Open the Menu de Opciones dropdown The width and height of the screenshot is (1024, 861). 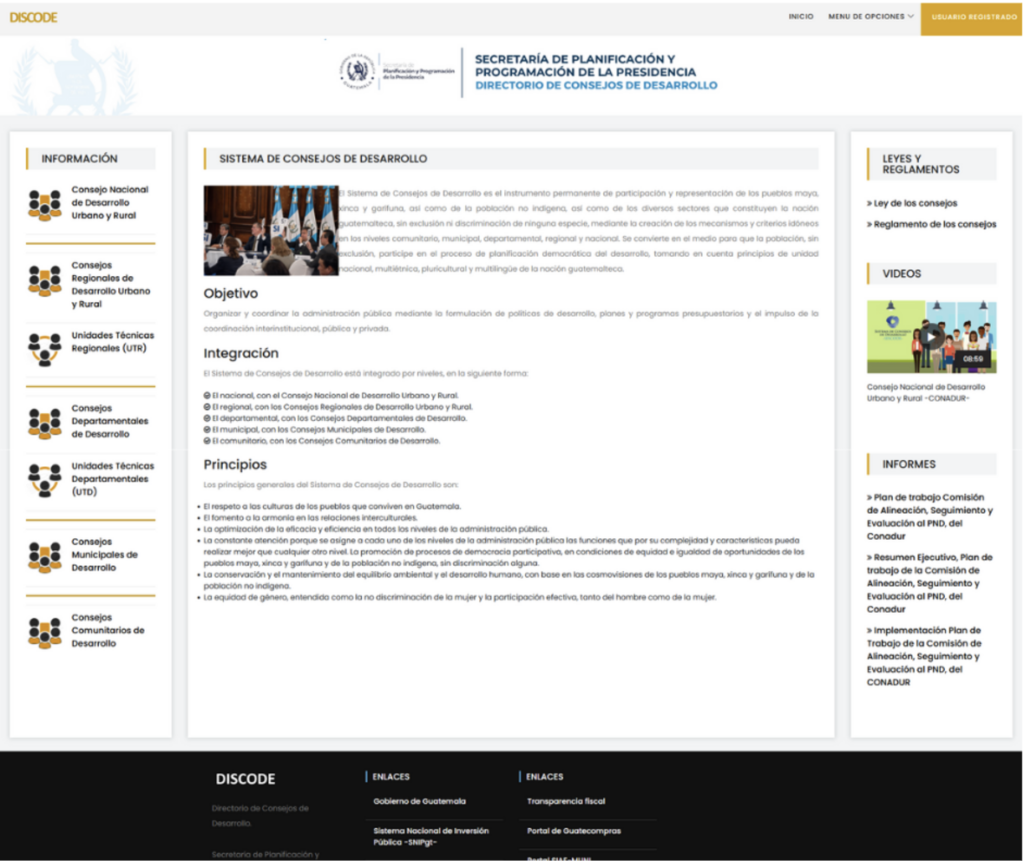tap(871, 17)
